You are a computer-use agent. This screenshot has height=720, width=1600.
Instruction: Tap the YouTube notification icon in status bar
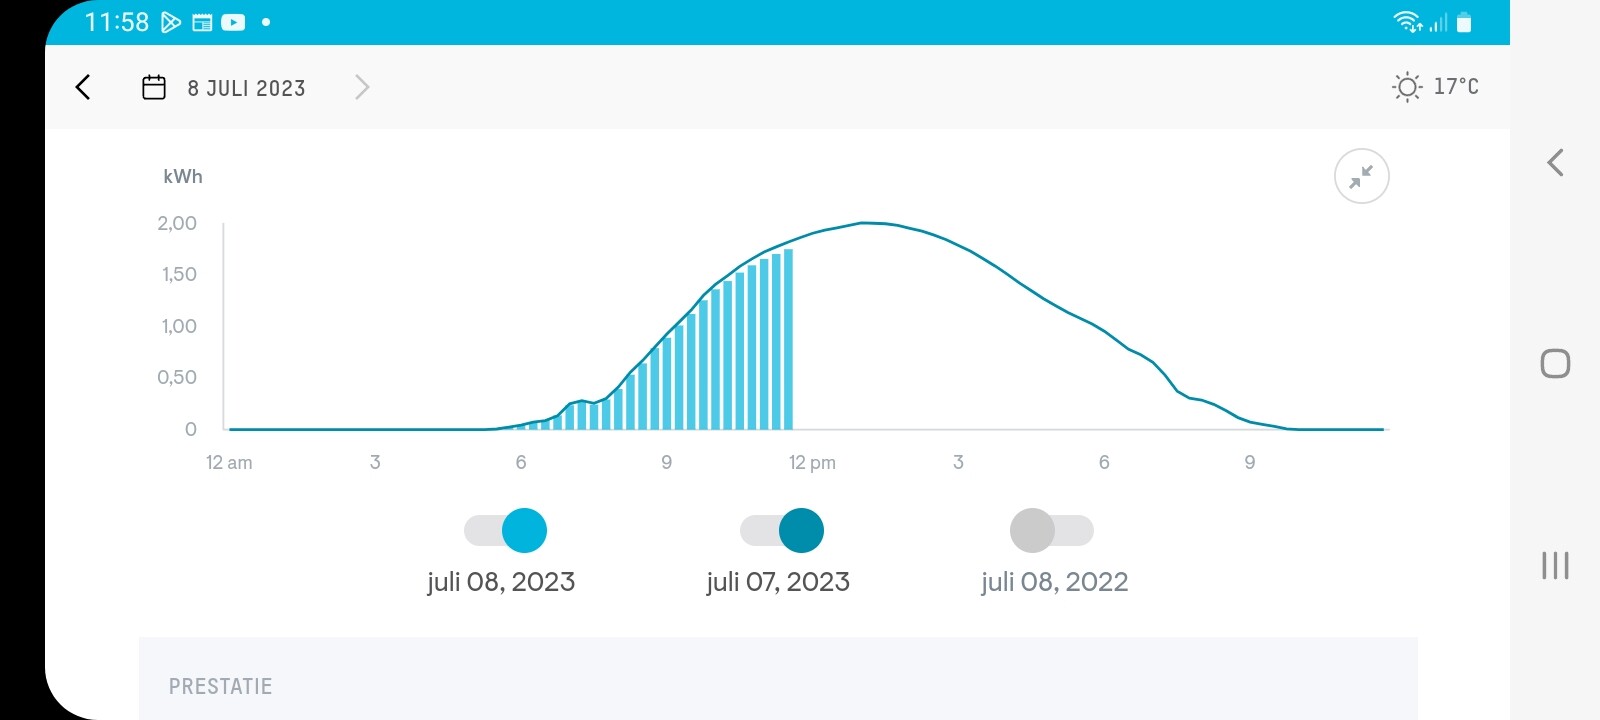[233, 23]
